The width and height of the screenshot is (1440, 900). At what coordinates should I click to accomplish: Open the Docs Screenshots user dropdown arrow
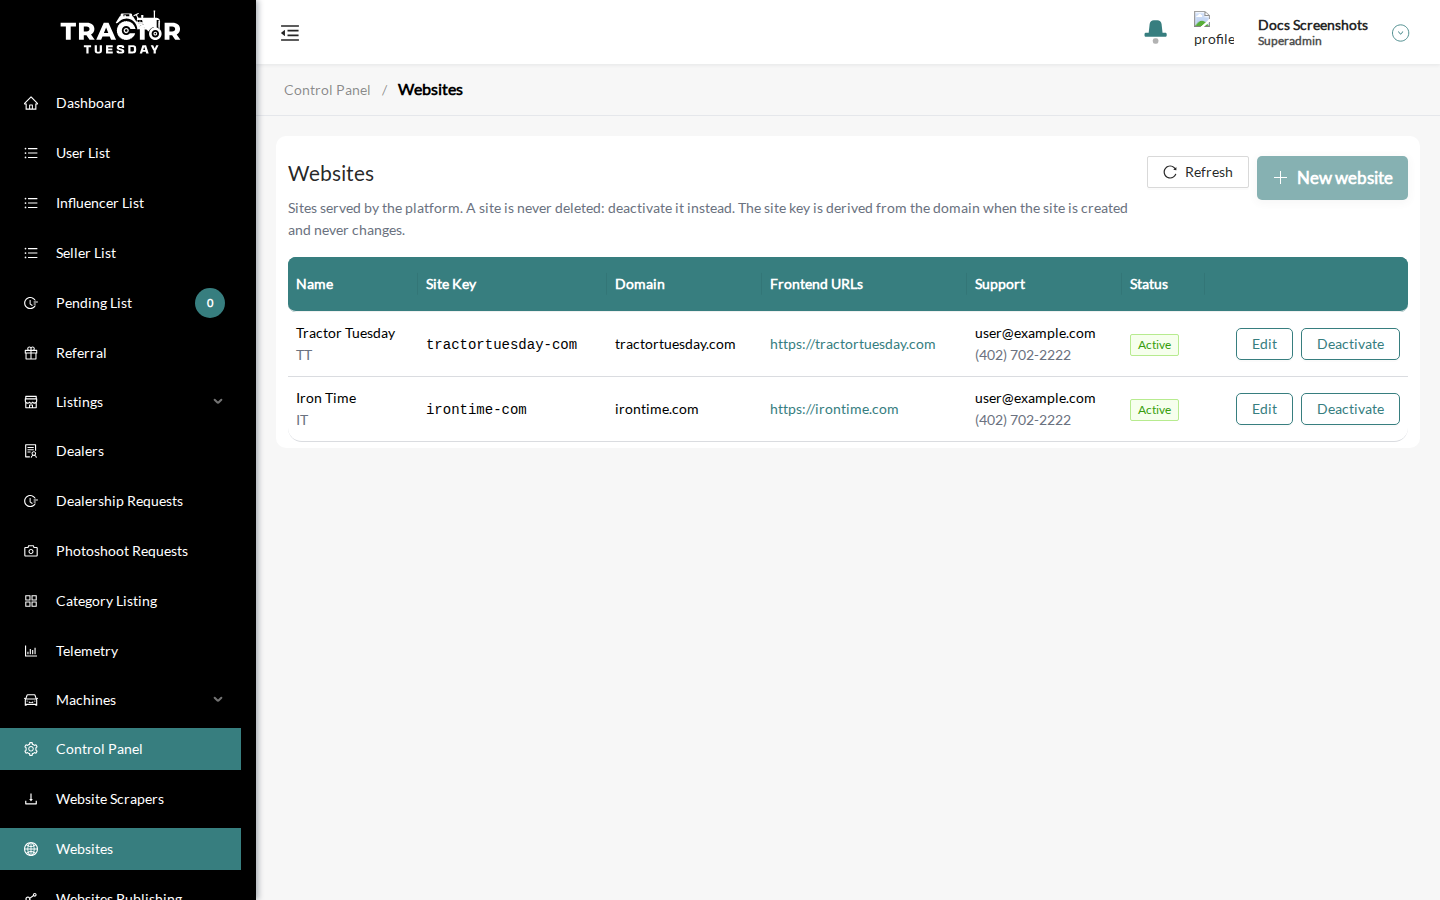pos(1400,33)
